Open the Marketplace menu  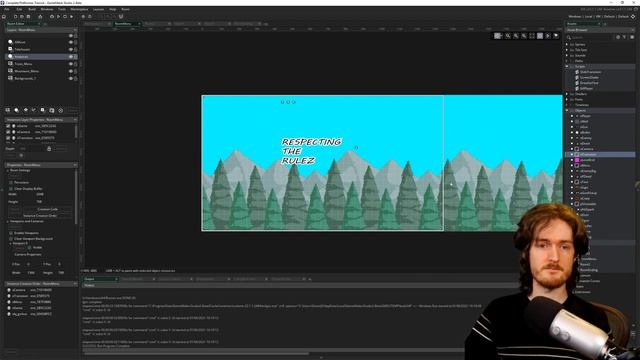[79, 9]
